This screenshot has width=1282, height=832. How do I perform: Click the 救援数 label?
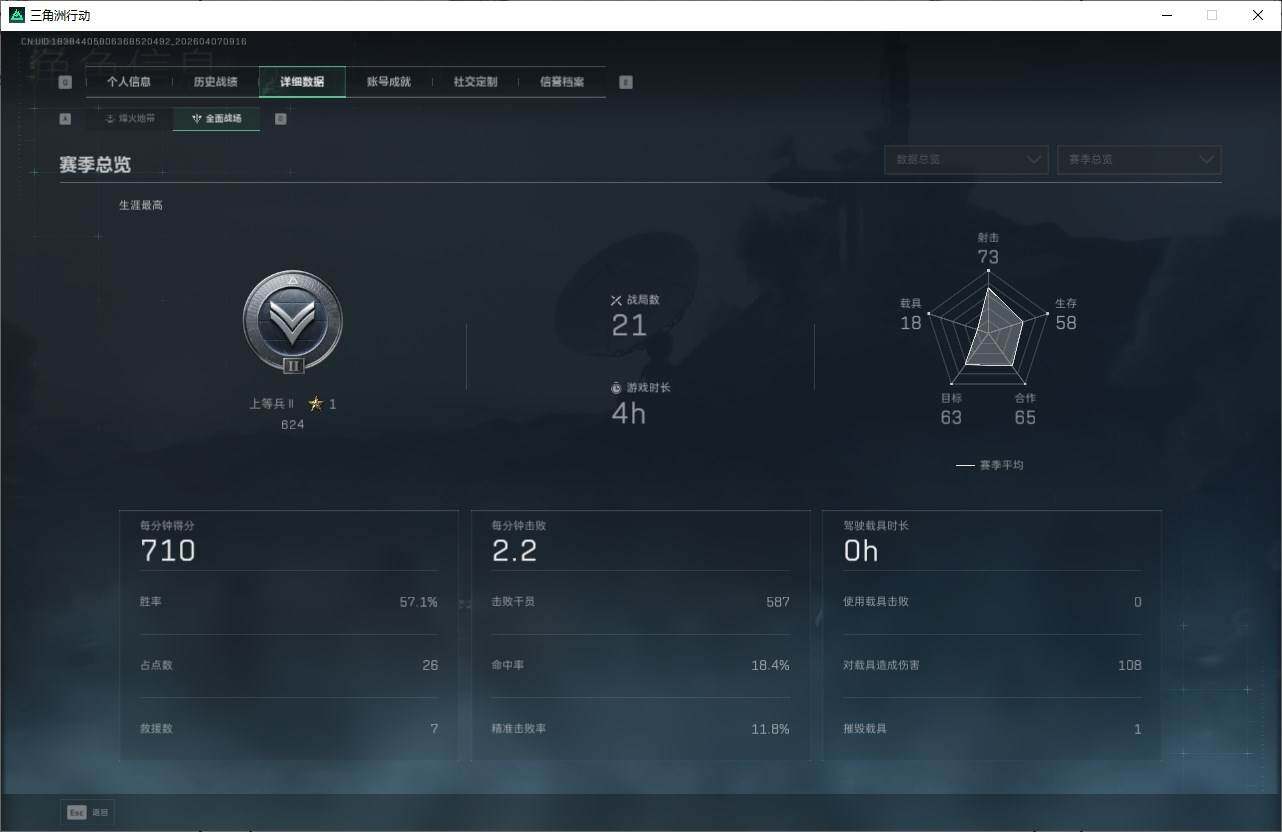click(156, 729)
